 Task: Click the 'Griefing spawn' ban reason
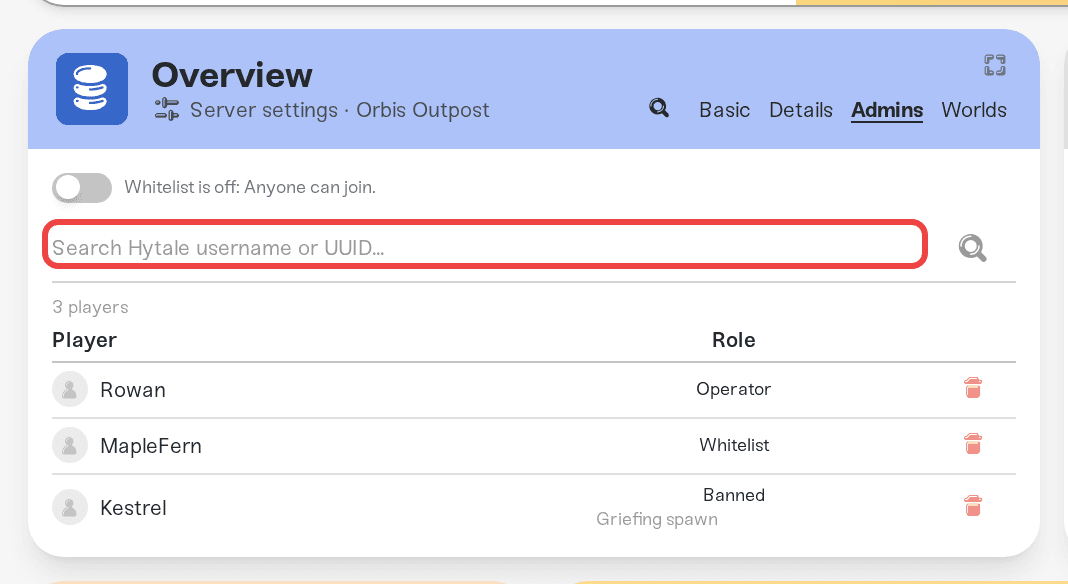pyautogui.click(x=657, y=519)
